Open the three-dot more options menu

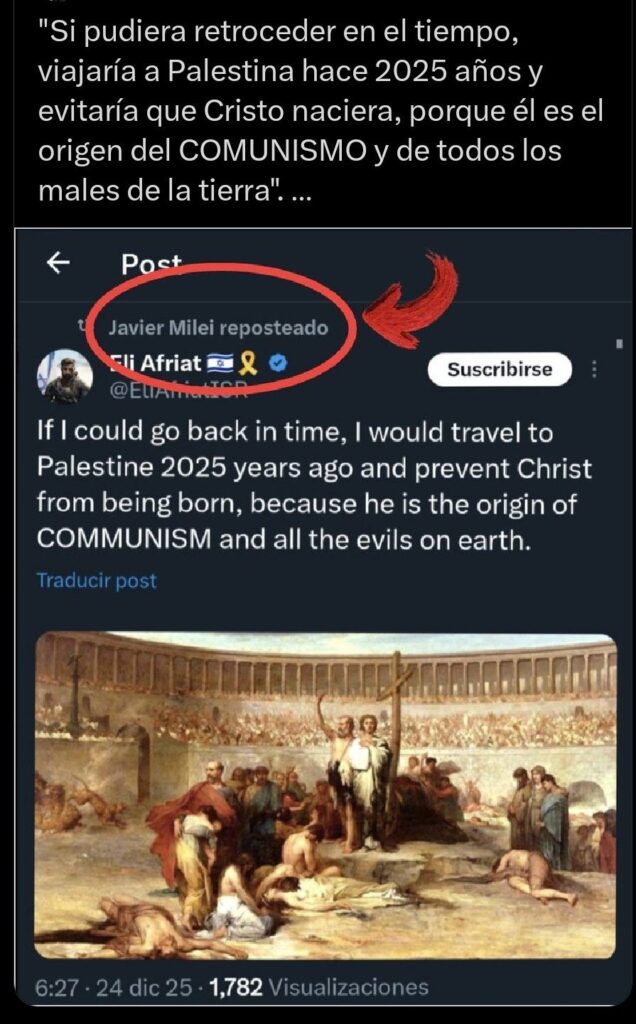(597, 369)
